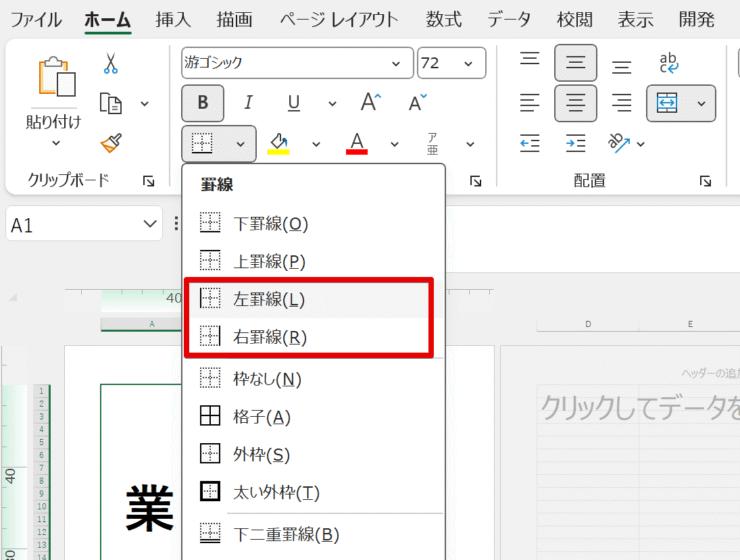Viewport: 740px width, 560px height.
Task: Toggle Bold formatting off
Action: tap(202, 103)
